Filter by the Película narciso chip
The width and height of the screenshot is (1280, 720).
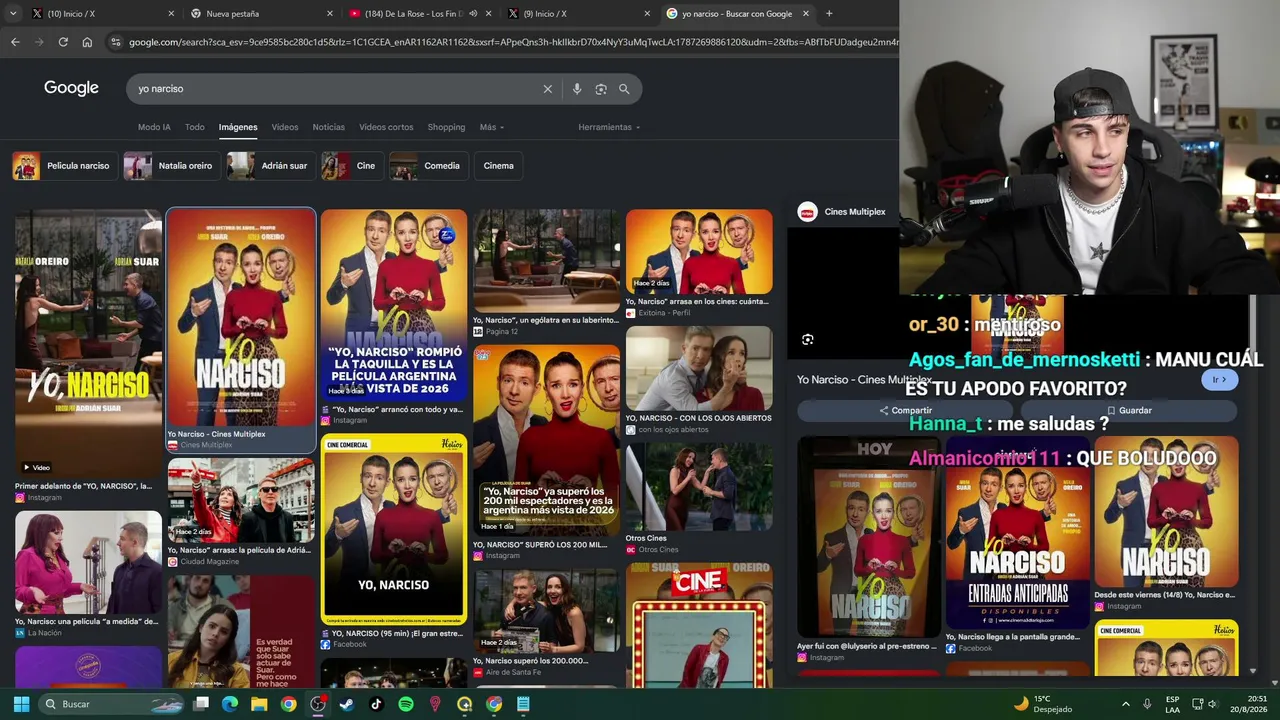click(65, 166)
